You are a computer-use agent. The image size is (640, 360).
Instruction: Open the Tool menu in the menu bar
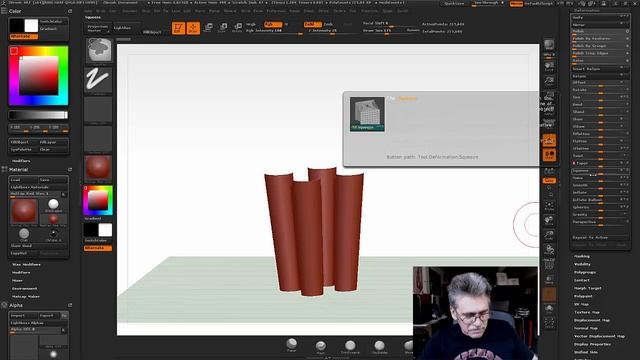[x=353, y=11]
